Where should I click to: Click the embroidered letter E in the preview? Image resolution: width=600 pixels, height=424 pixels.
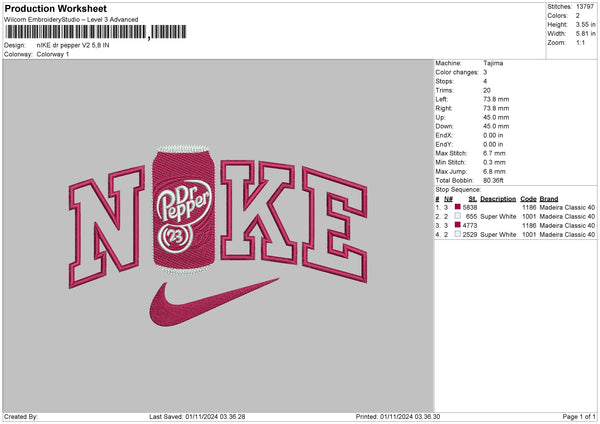click(x=334, y=224)
